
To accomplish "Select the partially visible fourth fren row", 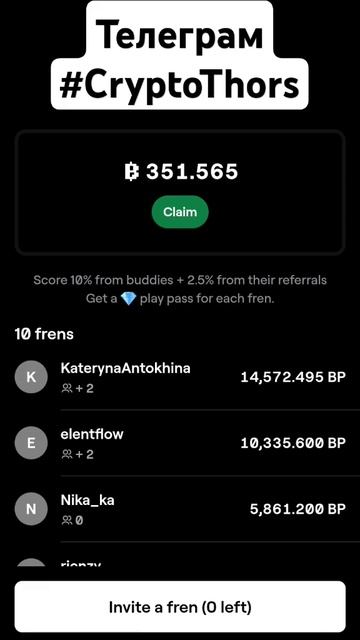I will (180, 562).
